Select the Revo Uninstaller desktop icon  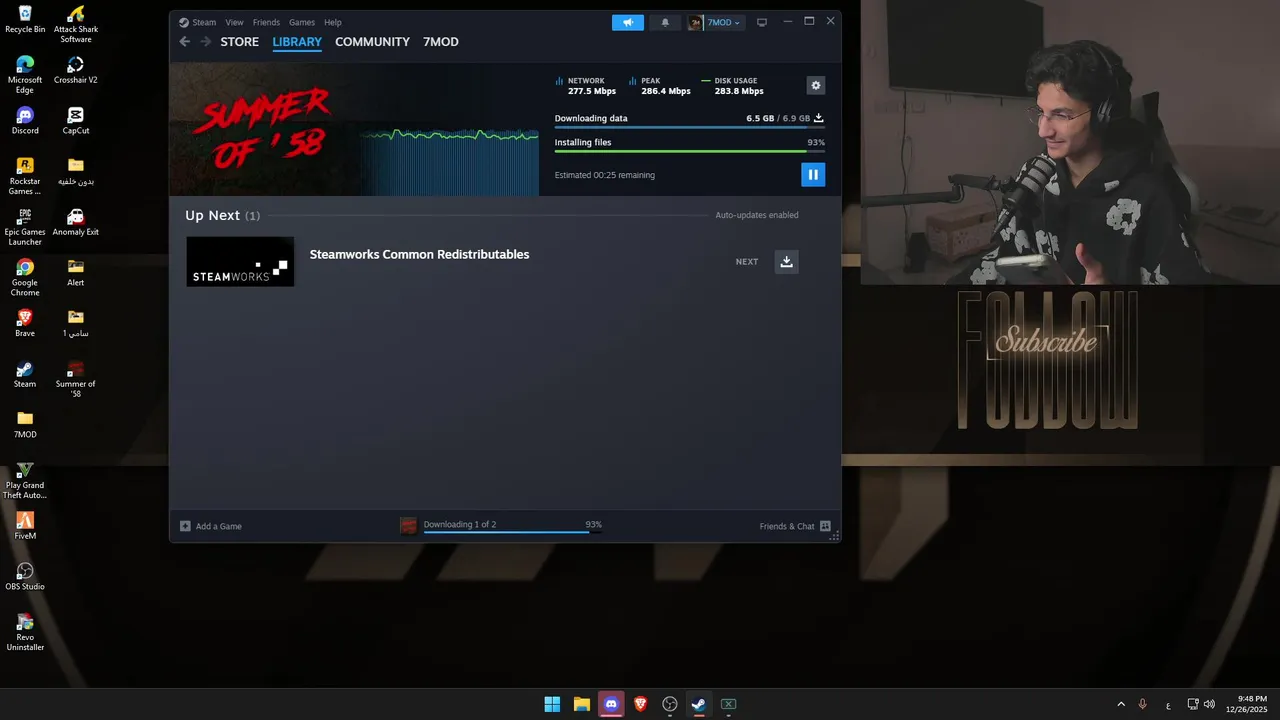pos(25,632)
